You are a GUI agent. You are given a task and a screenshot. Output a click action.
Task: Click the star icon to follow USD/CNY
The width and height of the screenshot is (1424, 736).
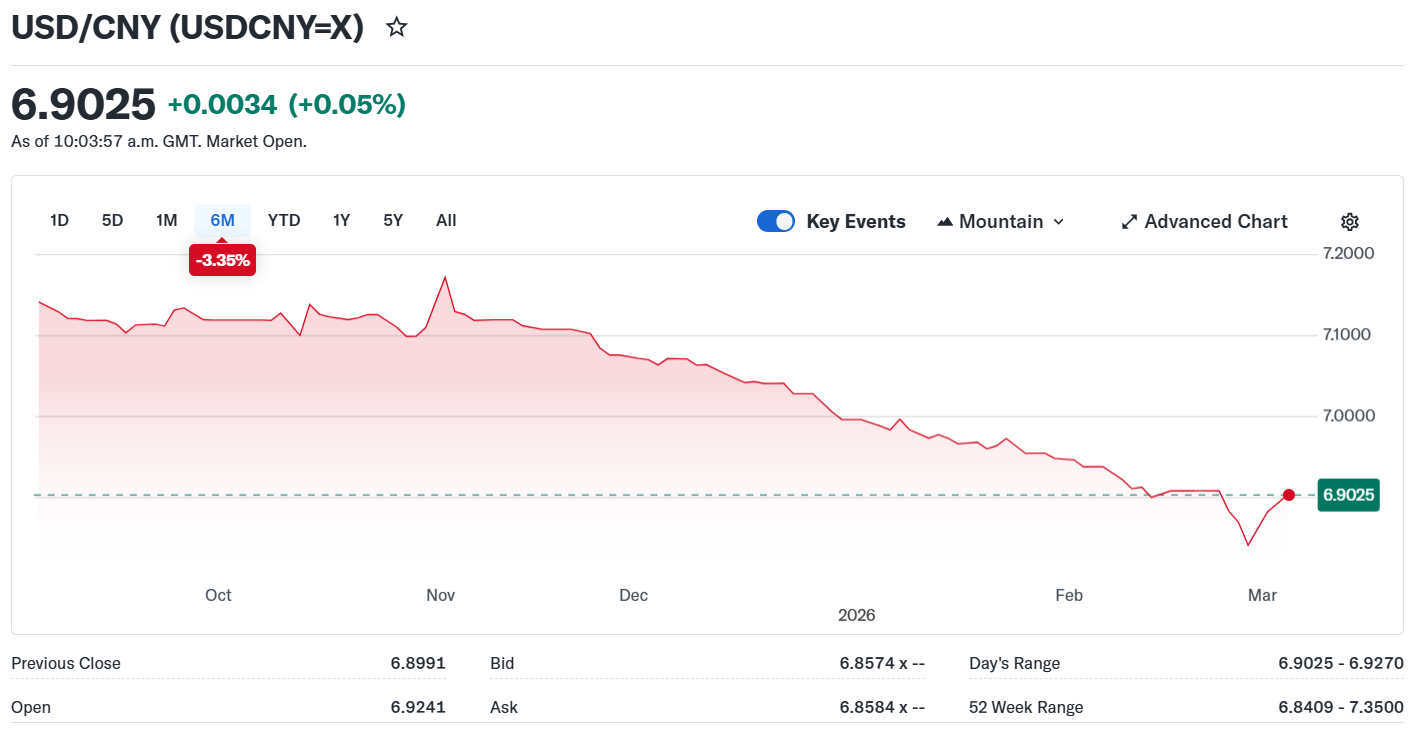point(397,27)
